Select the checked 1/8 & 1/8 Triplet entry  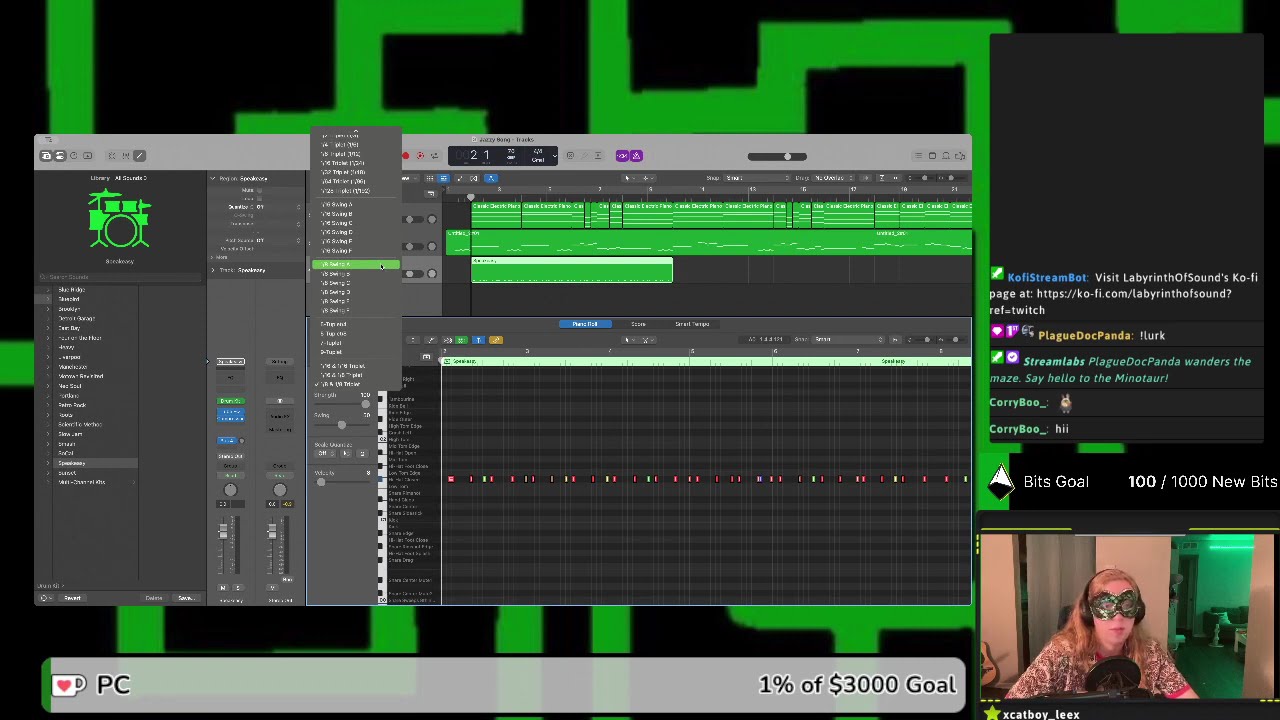[x=356, y=384]
